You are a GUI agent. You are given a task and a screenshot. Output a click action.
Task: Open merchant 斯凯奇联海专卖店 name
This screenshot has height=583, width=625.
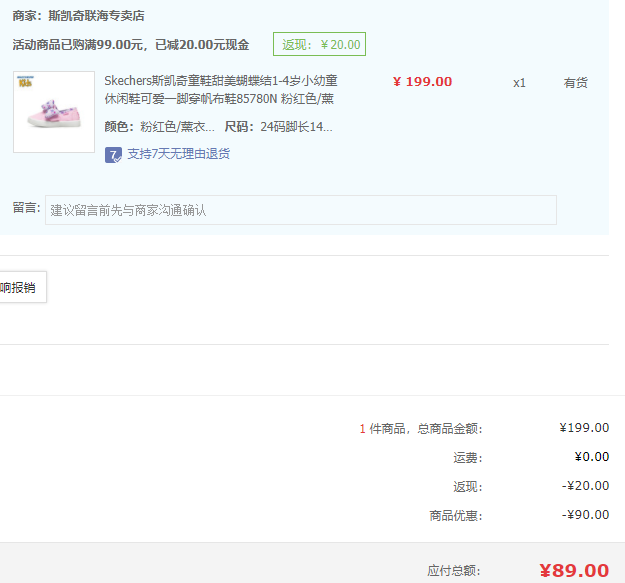(96, 16)
